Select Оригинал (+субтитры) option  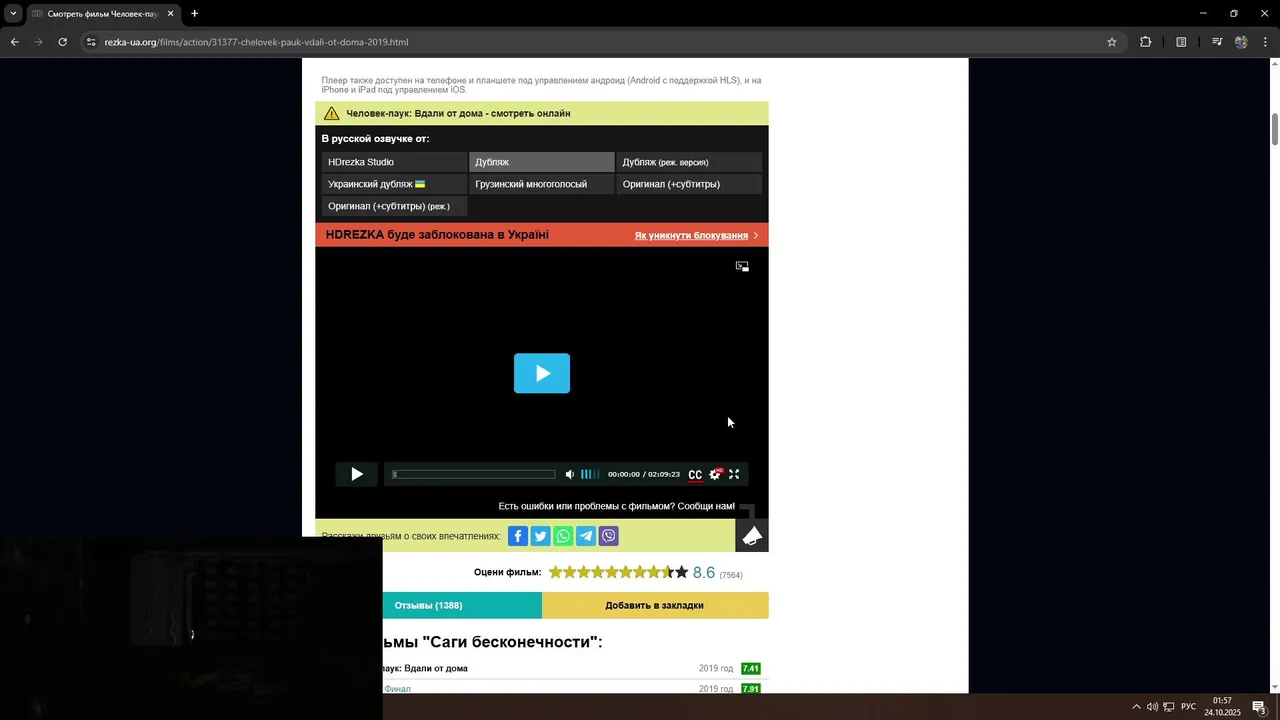coord(689,184)
